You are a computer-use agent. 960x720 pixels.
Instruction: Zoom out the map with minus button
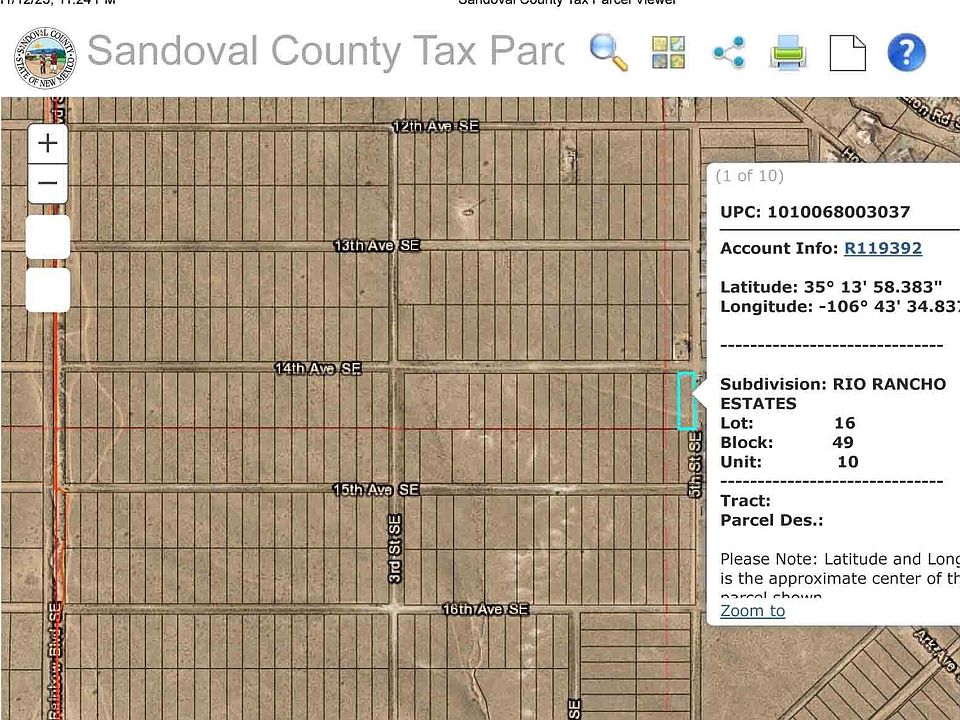48,183
